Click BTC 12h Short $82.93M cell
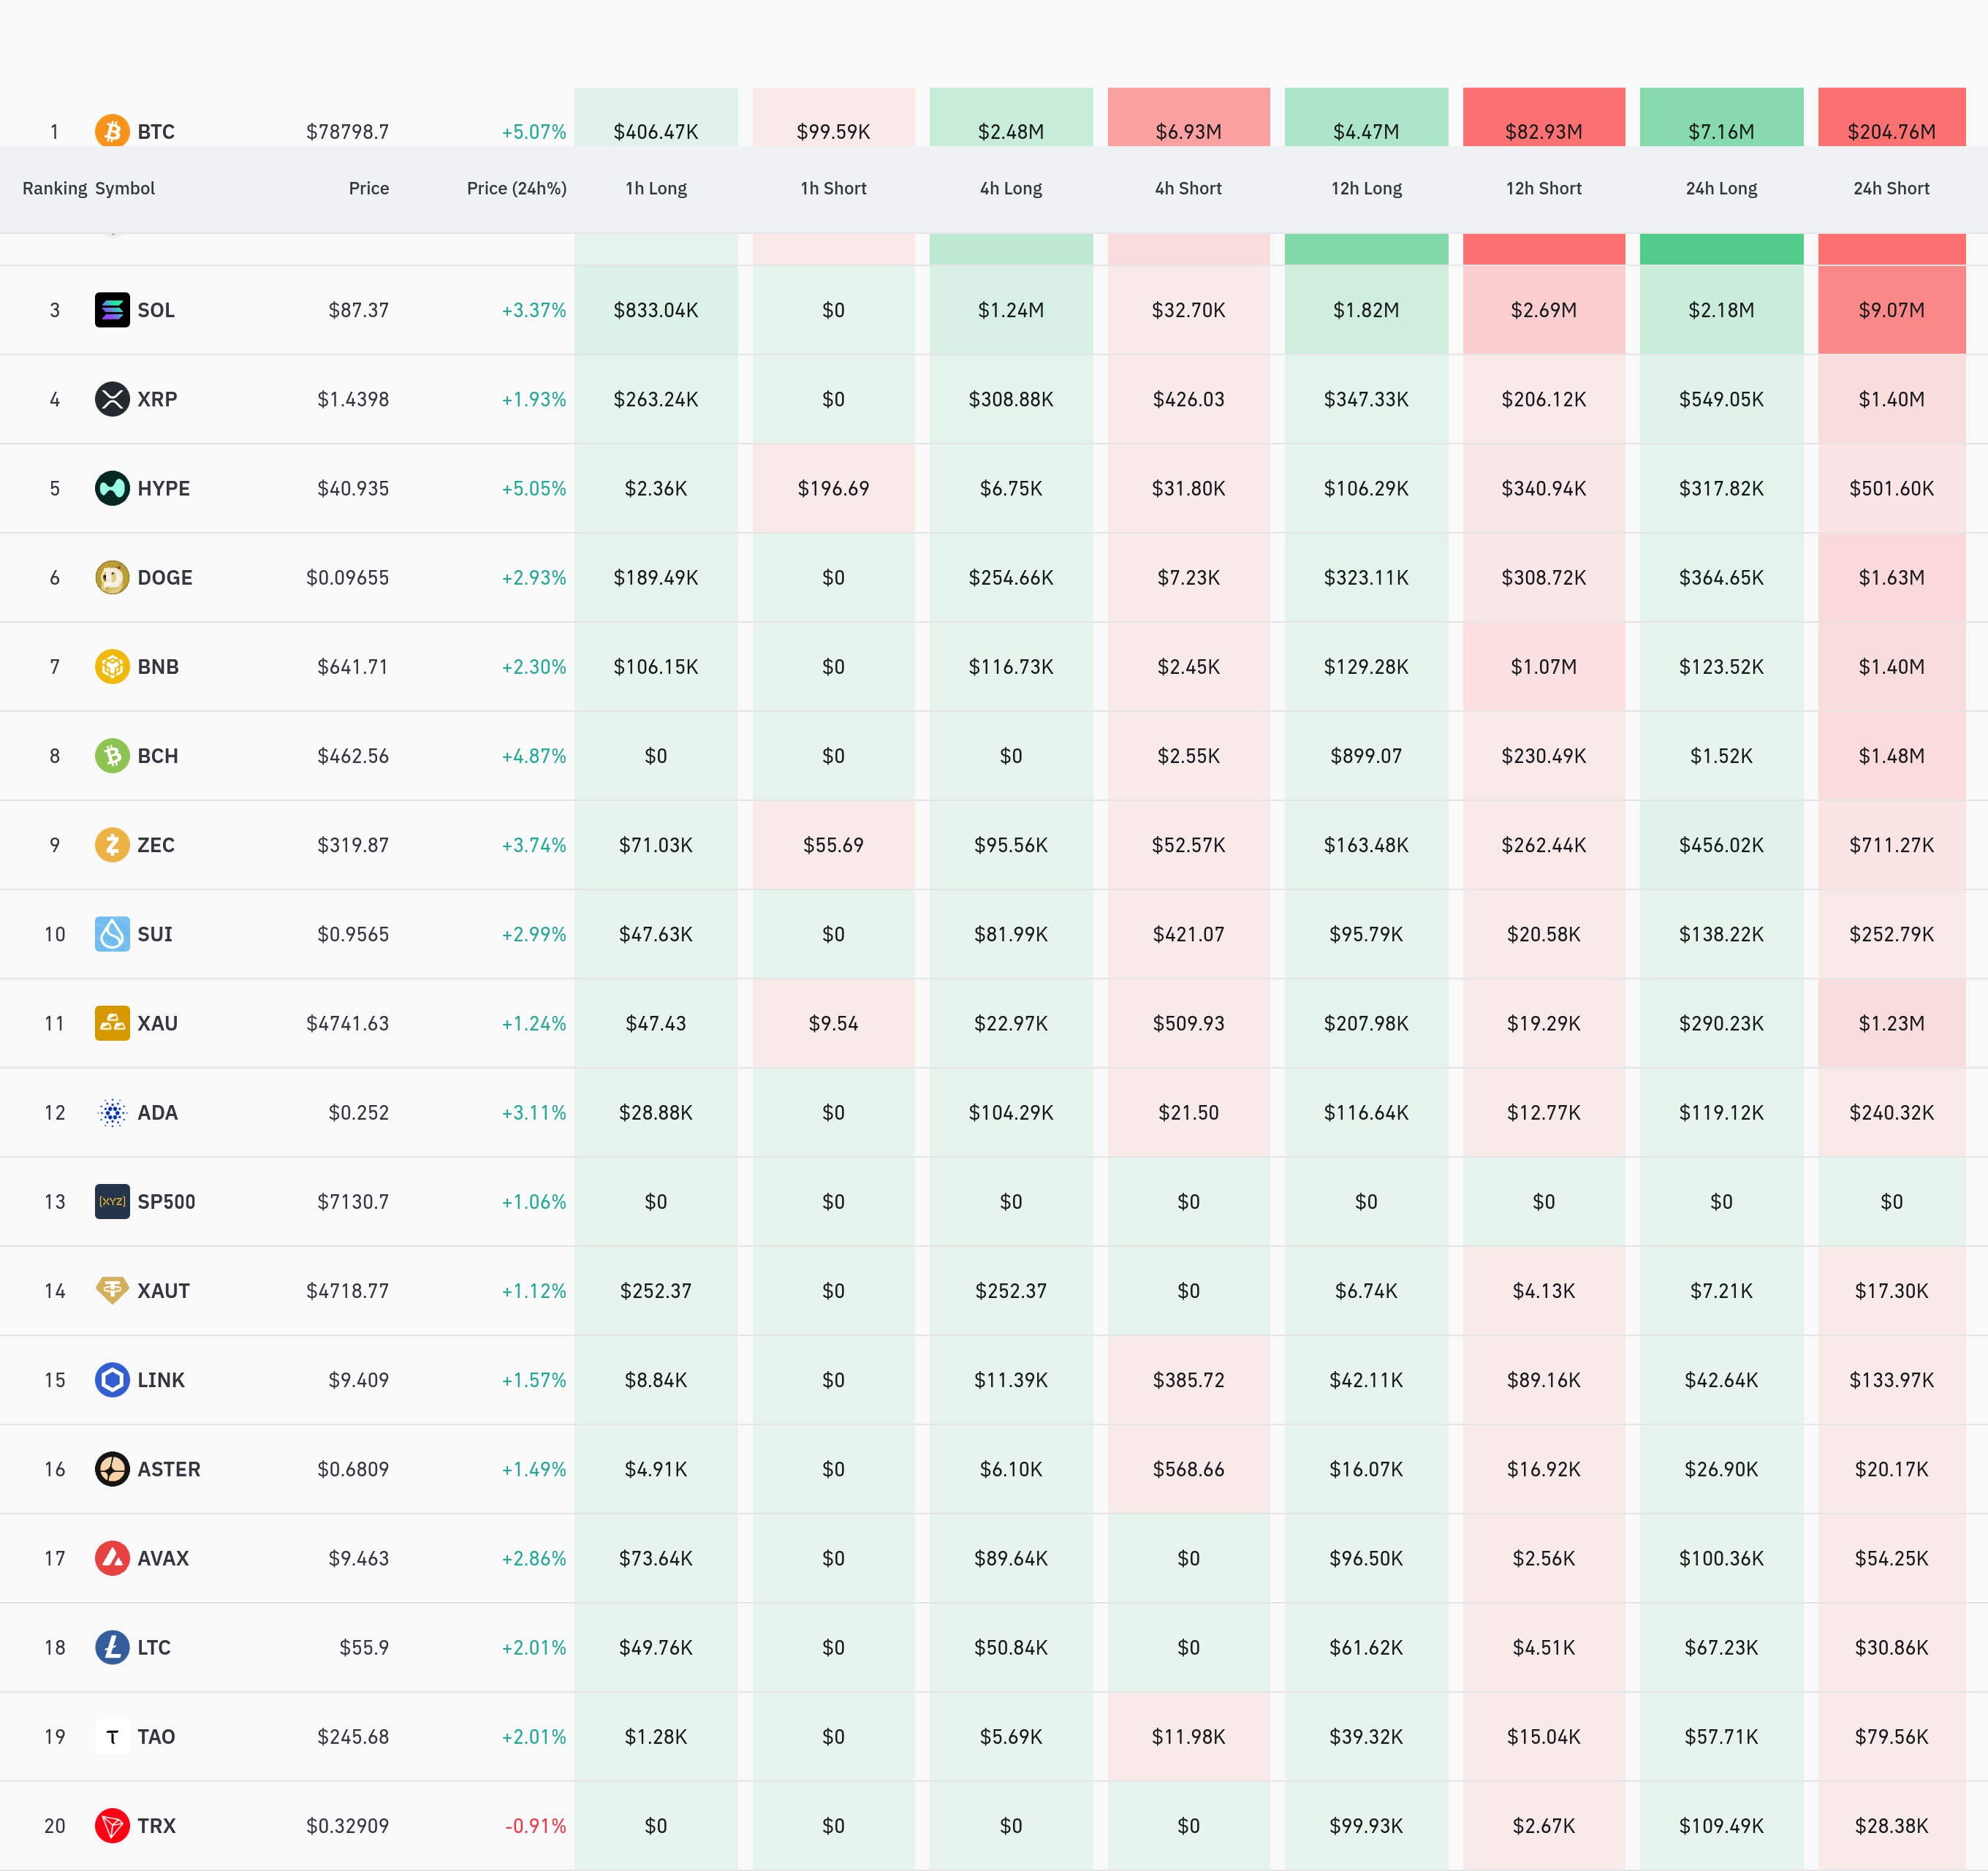Image resolution: width=1988 pixels, height=1871 pixels. (1543, 125)
